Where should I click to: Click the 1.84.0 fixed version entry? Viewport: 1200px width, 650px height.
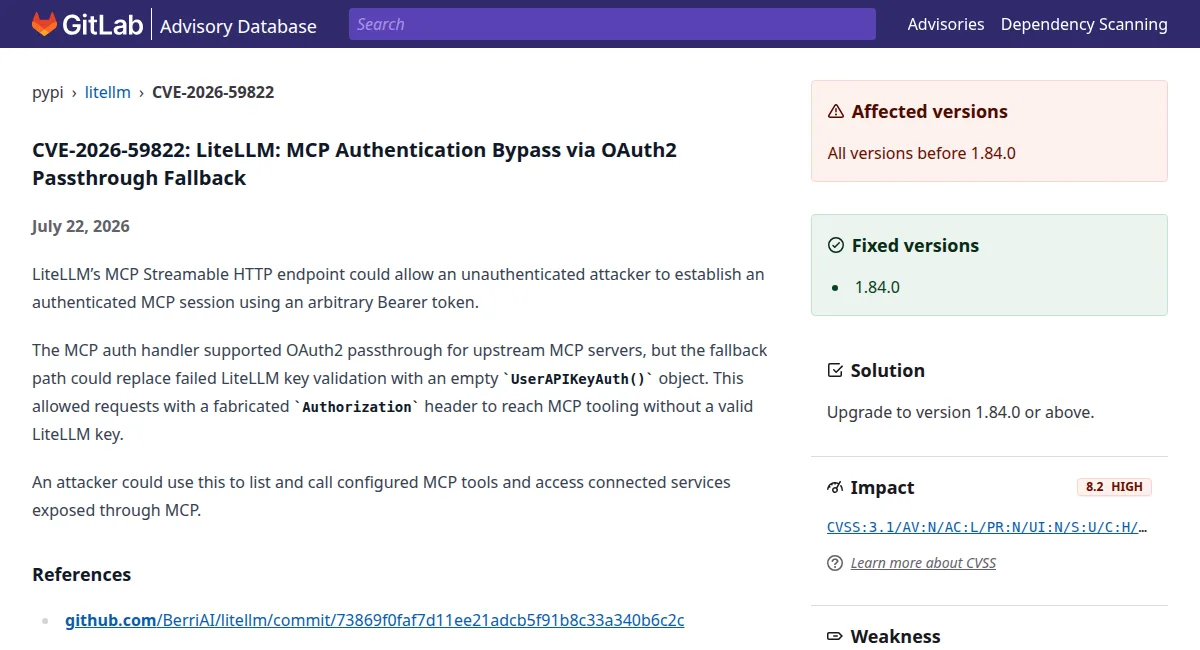click(877, 287)
